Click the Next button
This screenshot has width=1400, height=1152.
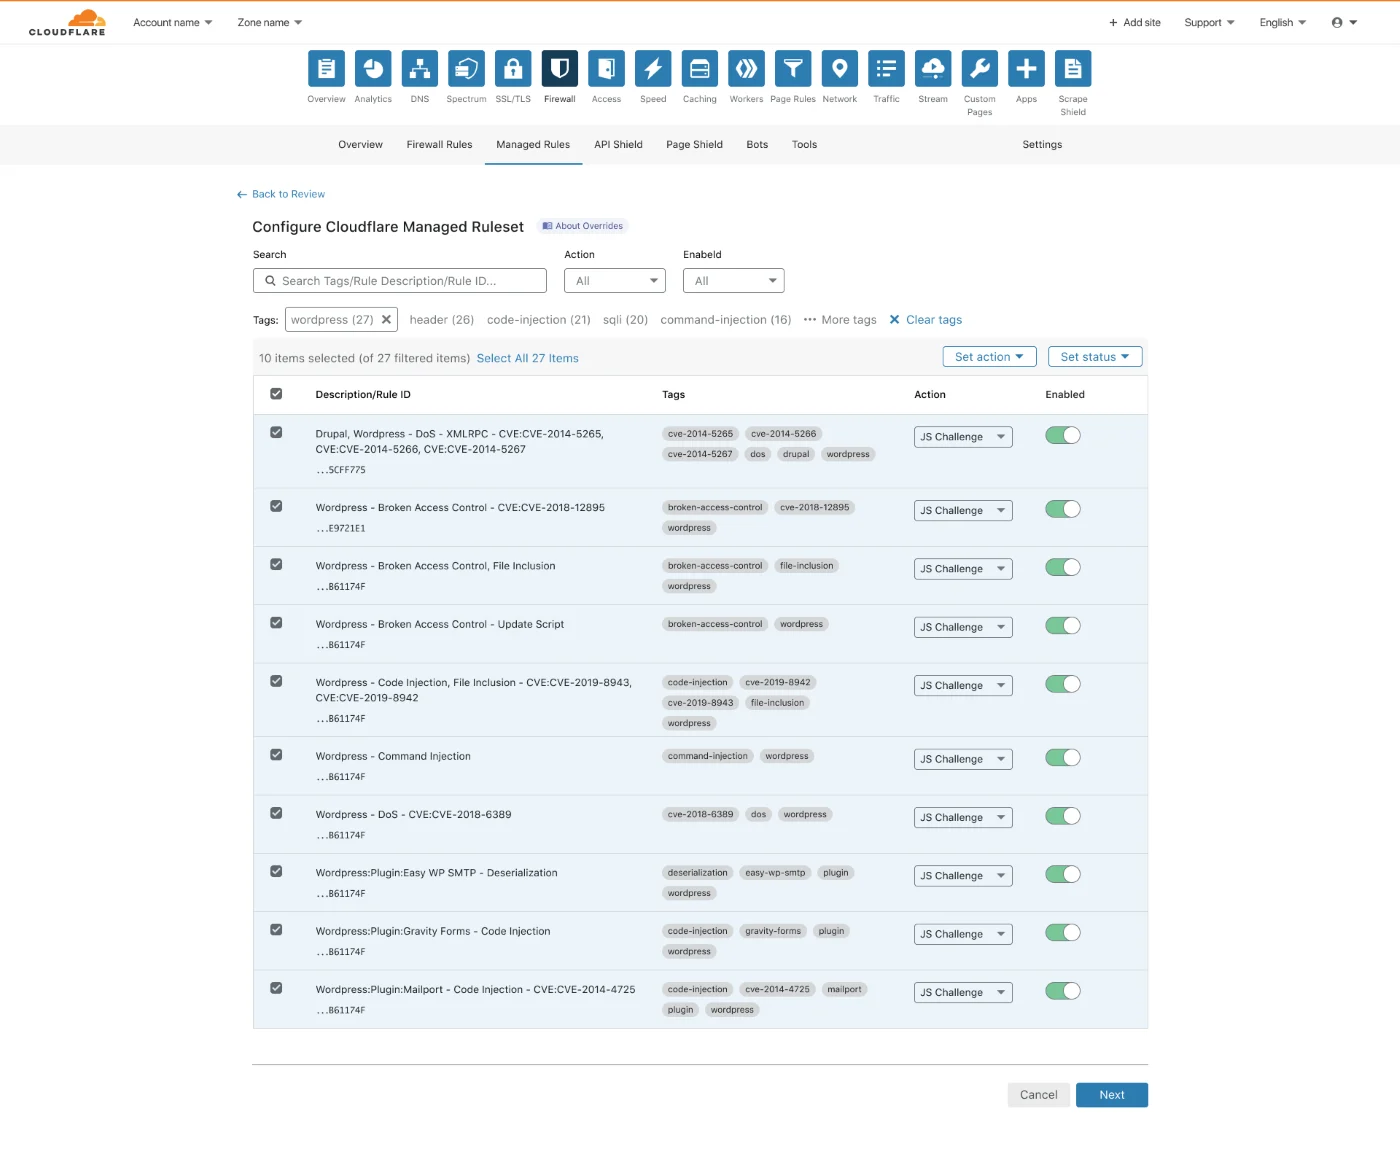(x=1112, y=1095)
